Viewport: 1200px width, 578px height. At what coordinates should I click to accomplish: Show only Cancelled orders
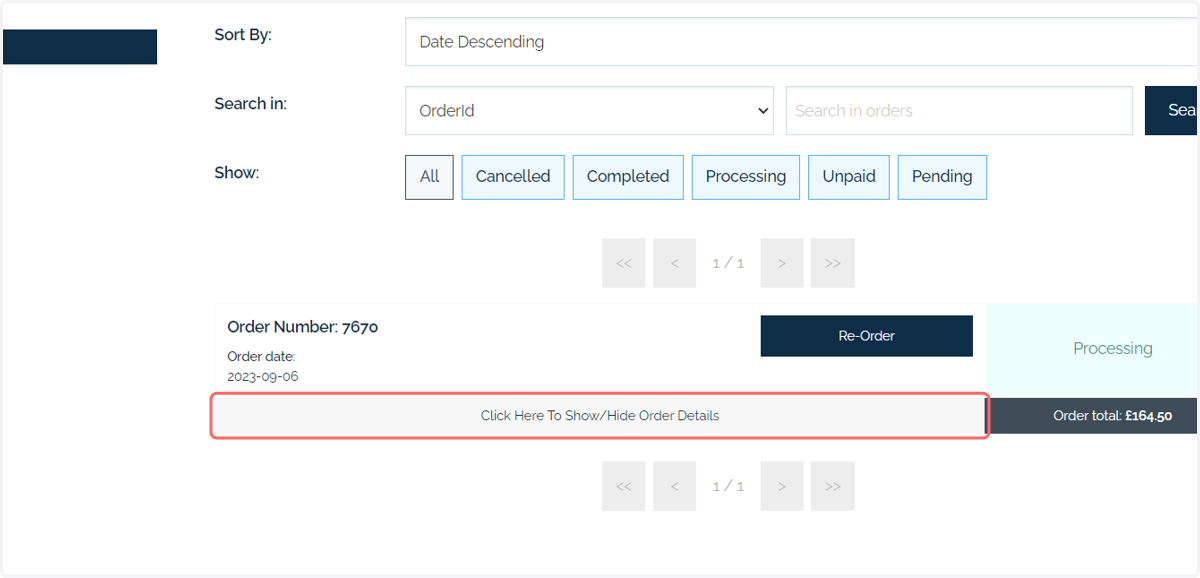click(x=513, y=177)
